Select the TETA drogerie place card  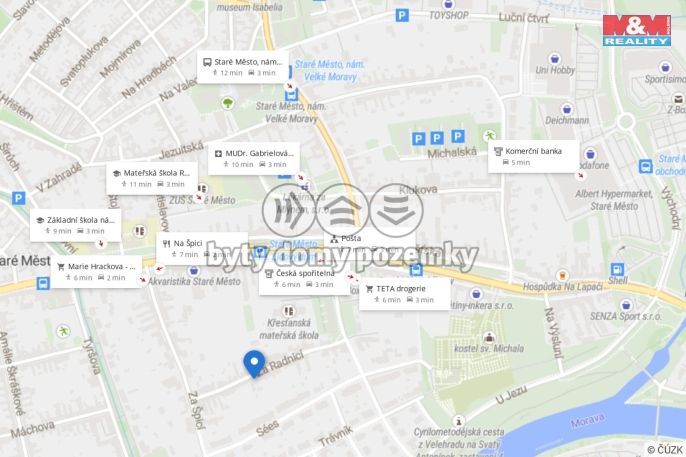tap(405, 294)
